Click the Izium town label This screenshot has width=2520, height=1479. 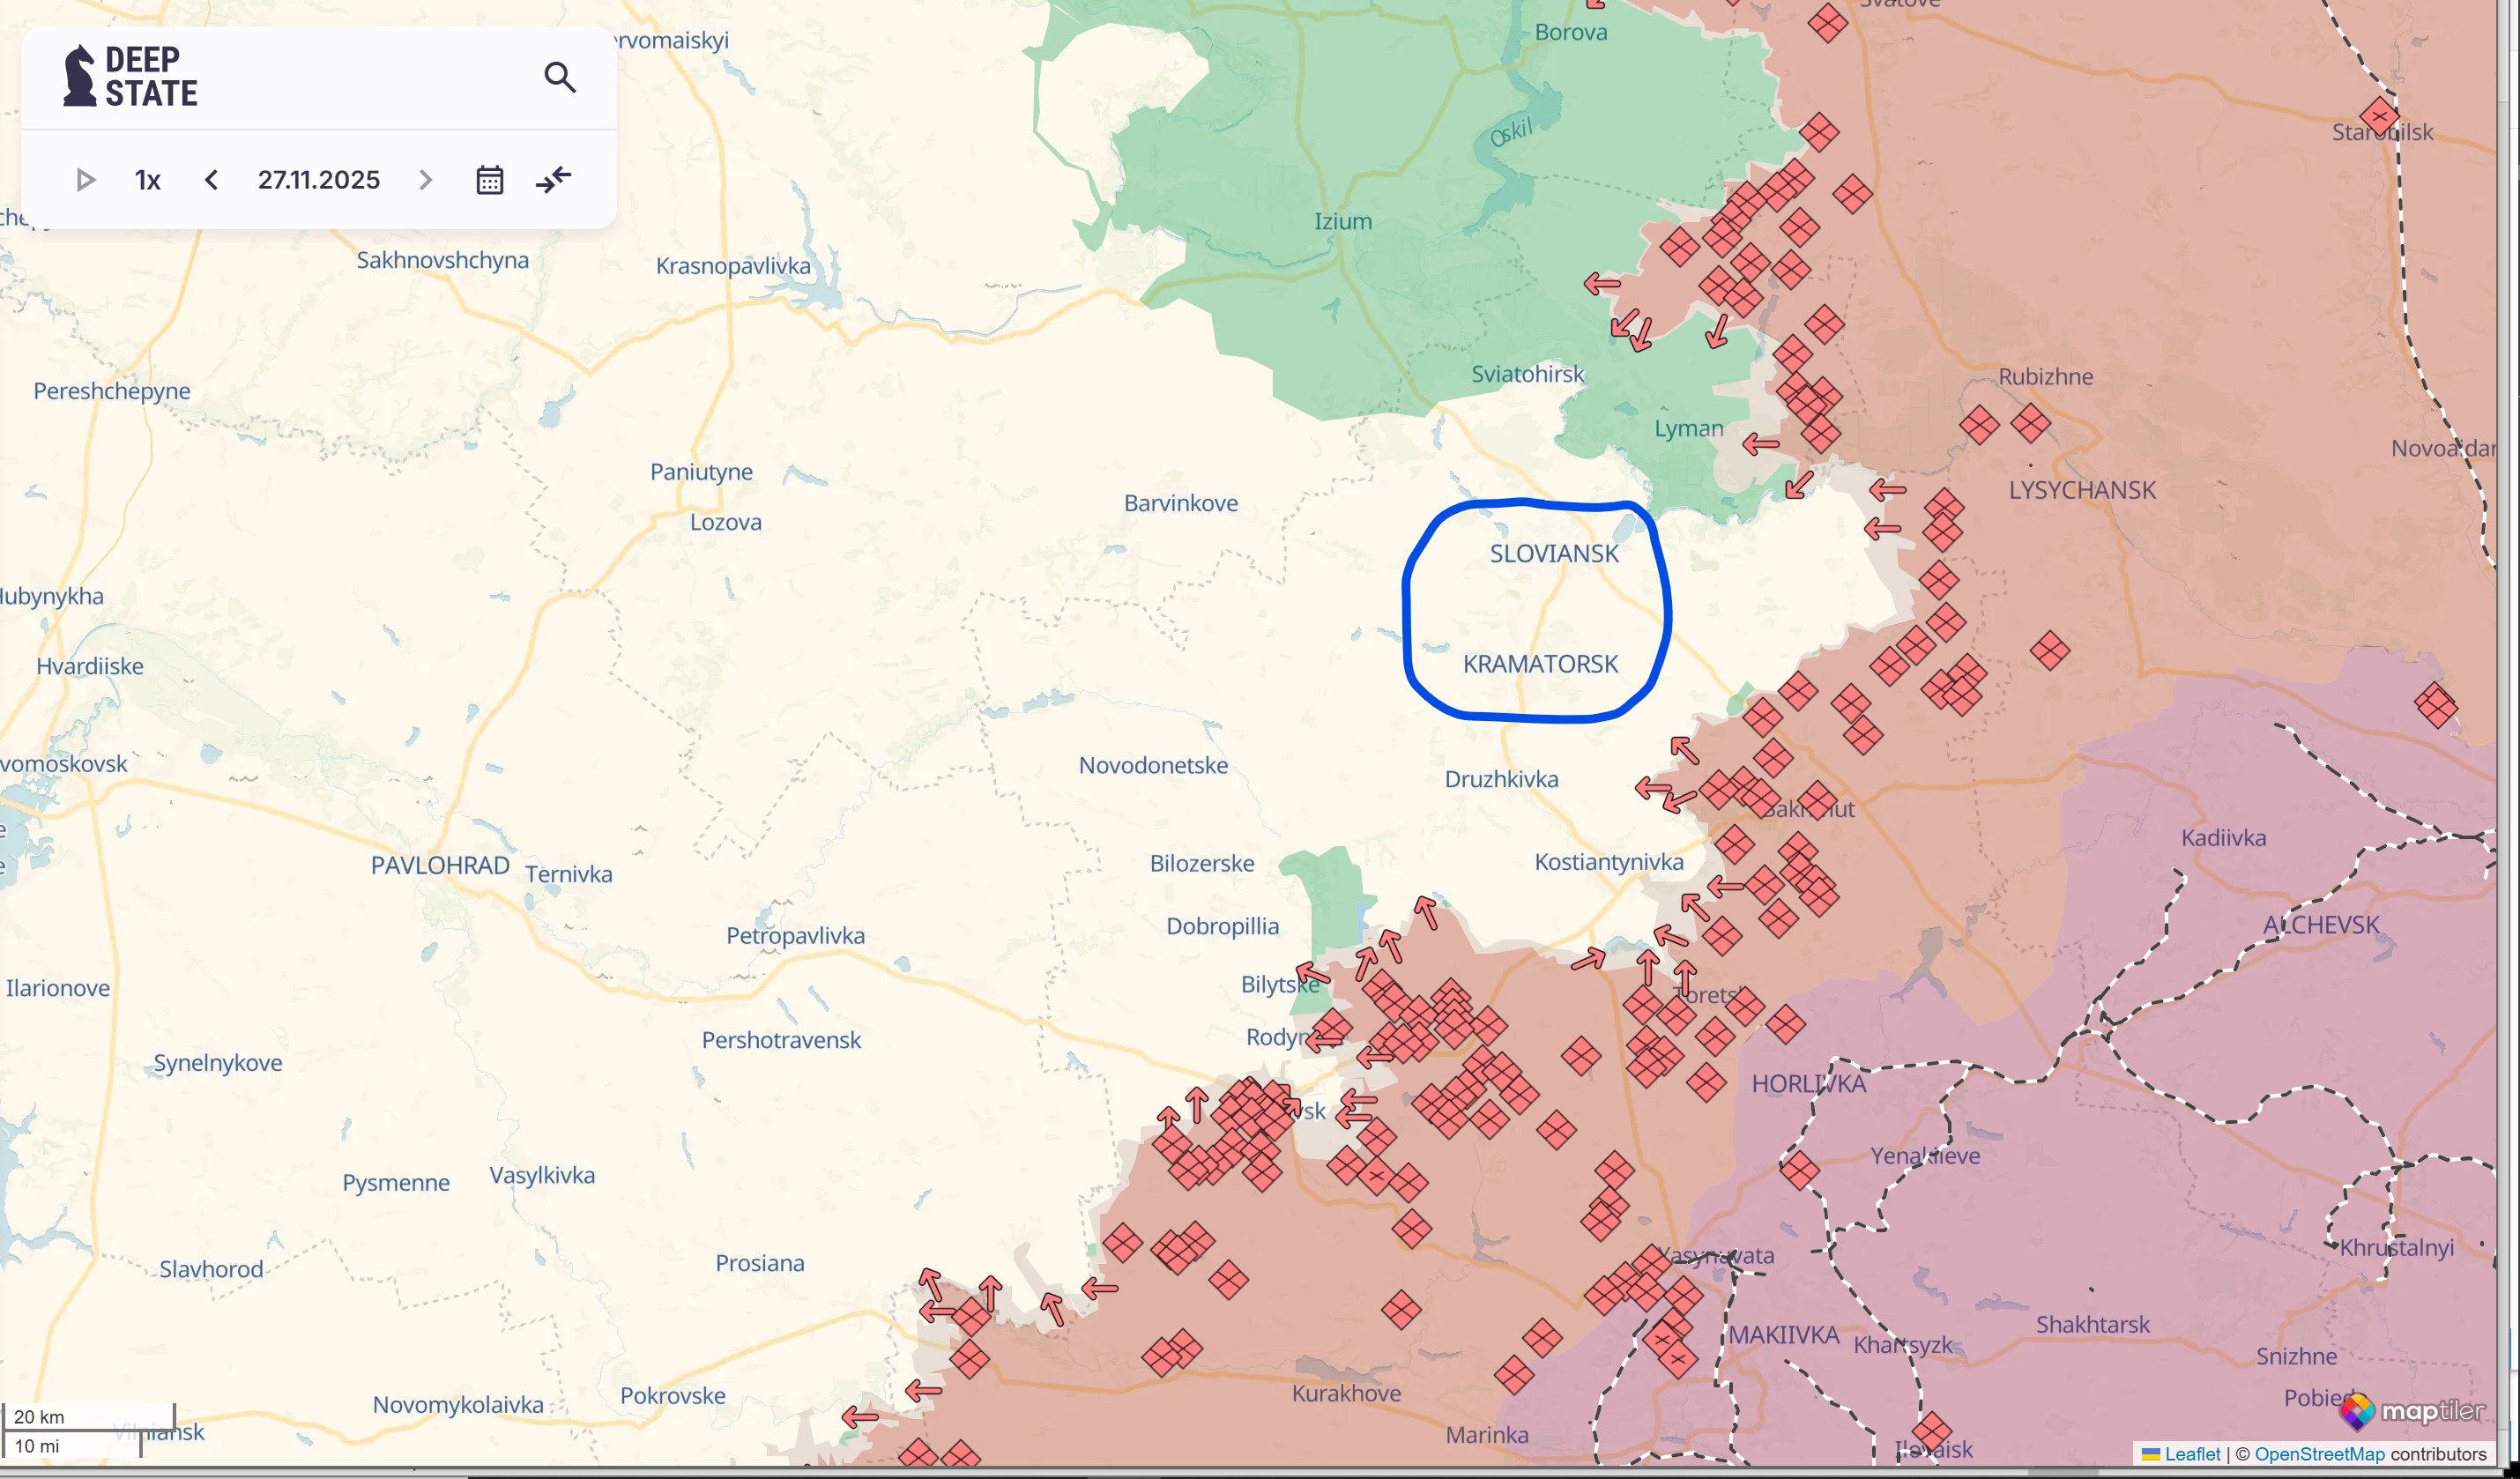point(1342,221)
